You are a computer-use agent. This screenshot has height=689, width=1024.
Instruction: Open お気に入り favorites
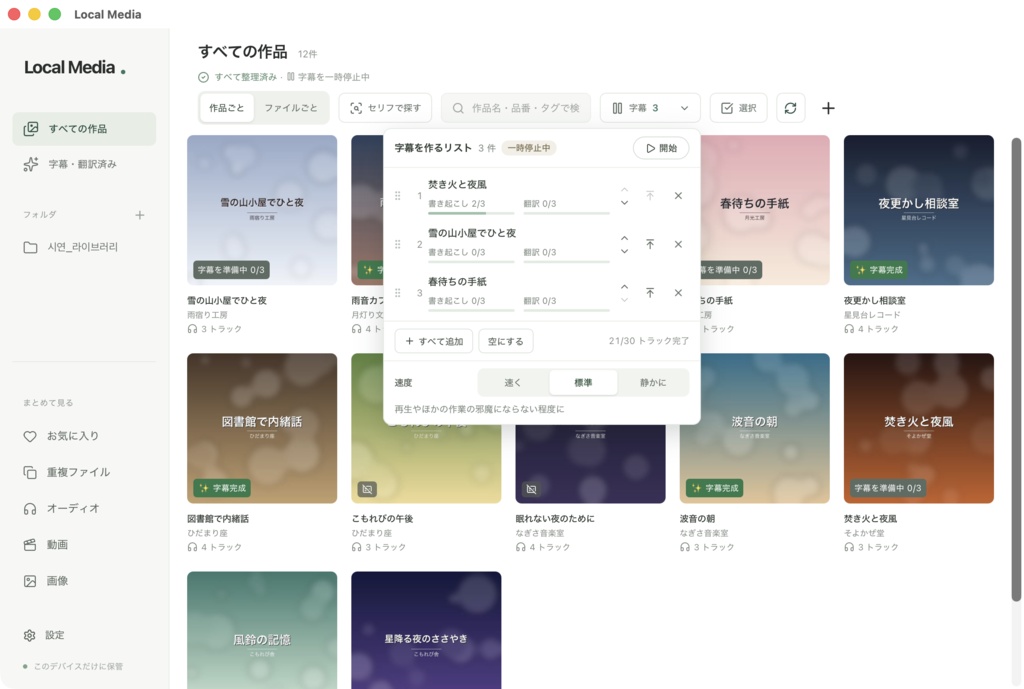[84, 436]
